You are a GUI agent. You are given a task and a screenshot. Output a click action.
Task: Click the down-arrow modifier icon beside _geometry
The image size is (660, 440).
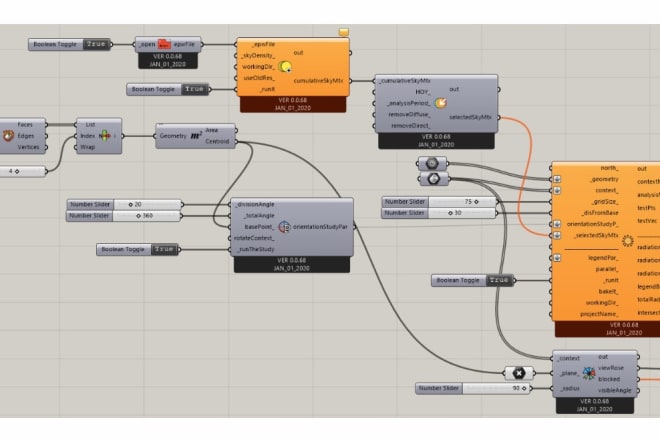tap(557, 179)
